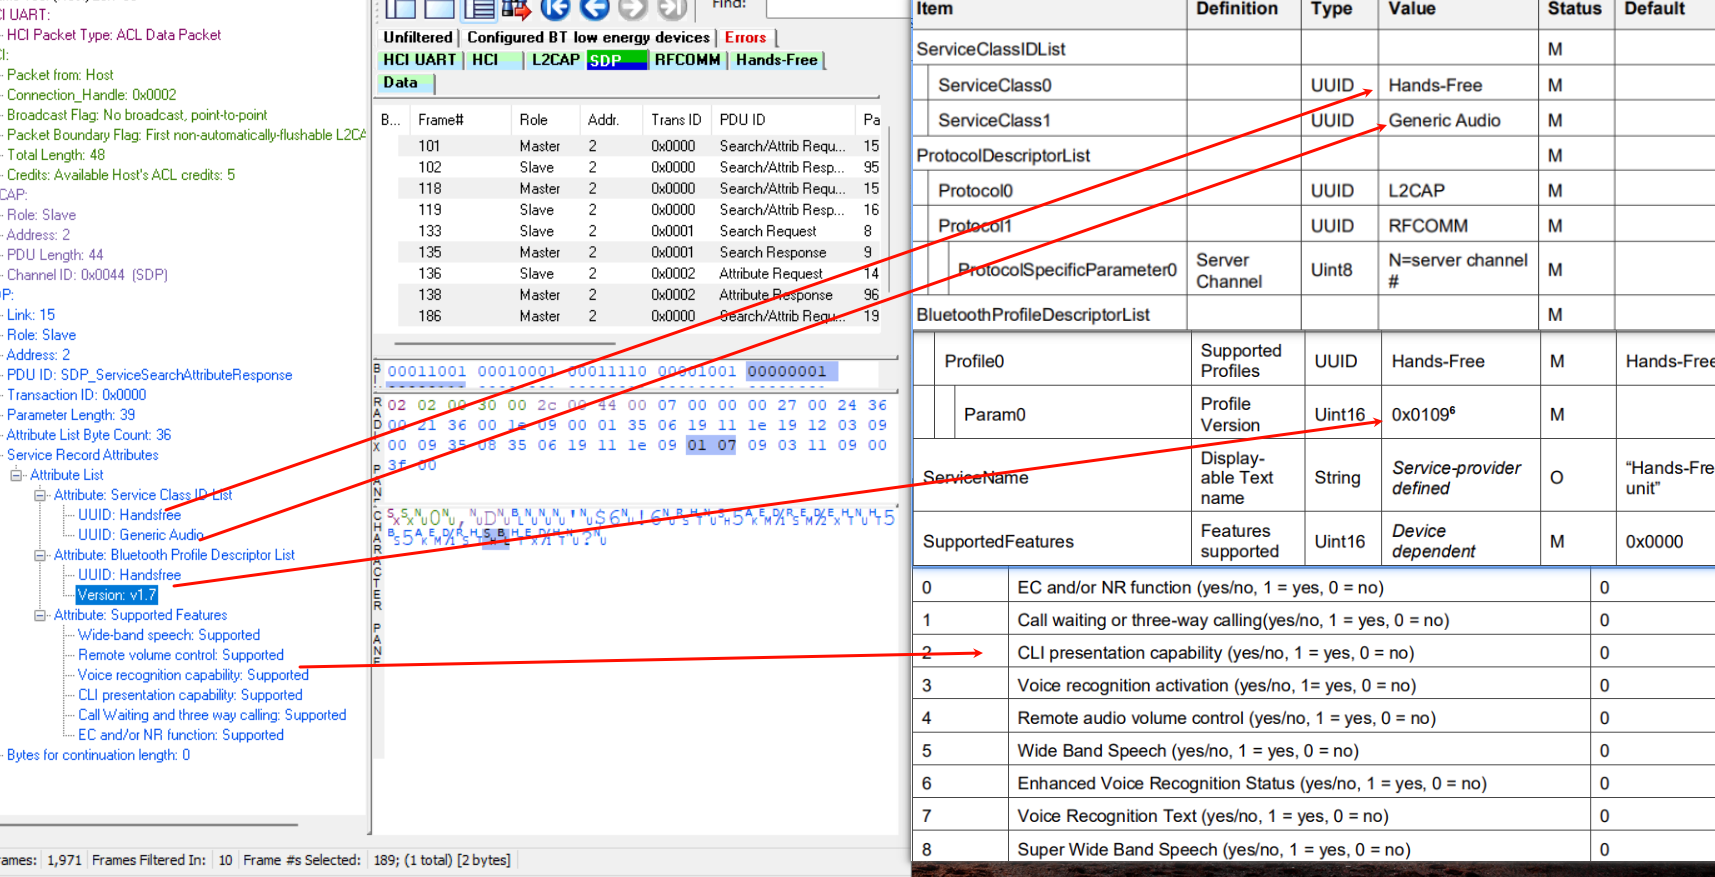Click PDU ID: SDP_ServiceSearchAttributeResponse line
1715x877 pixels.
click(149, 375)
